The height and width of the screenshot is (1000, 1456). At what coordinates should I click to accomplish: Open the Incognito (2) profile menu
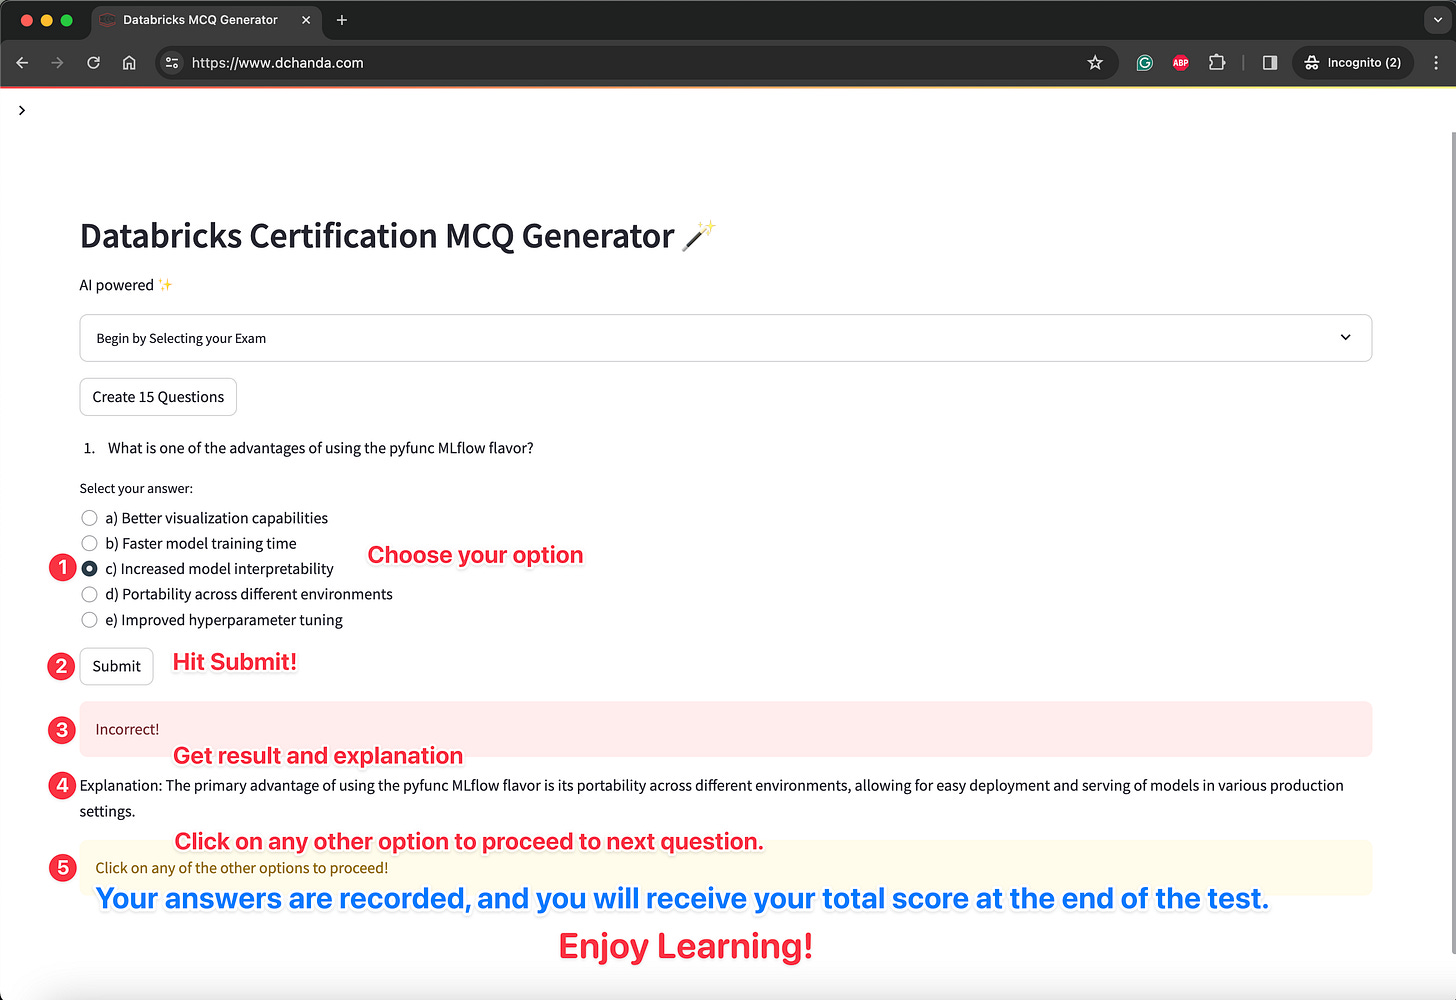pos(1353,62)
